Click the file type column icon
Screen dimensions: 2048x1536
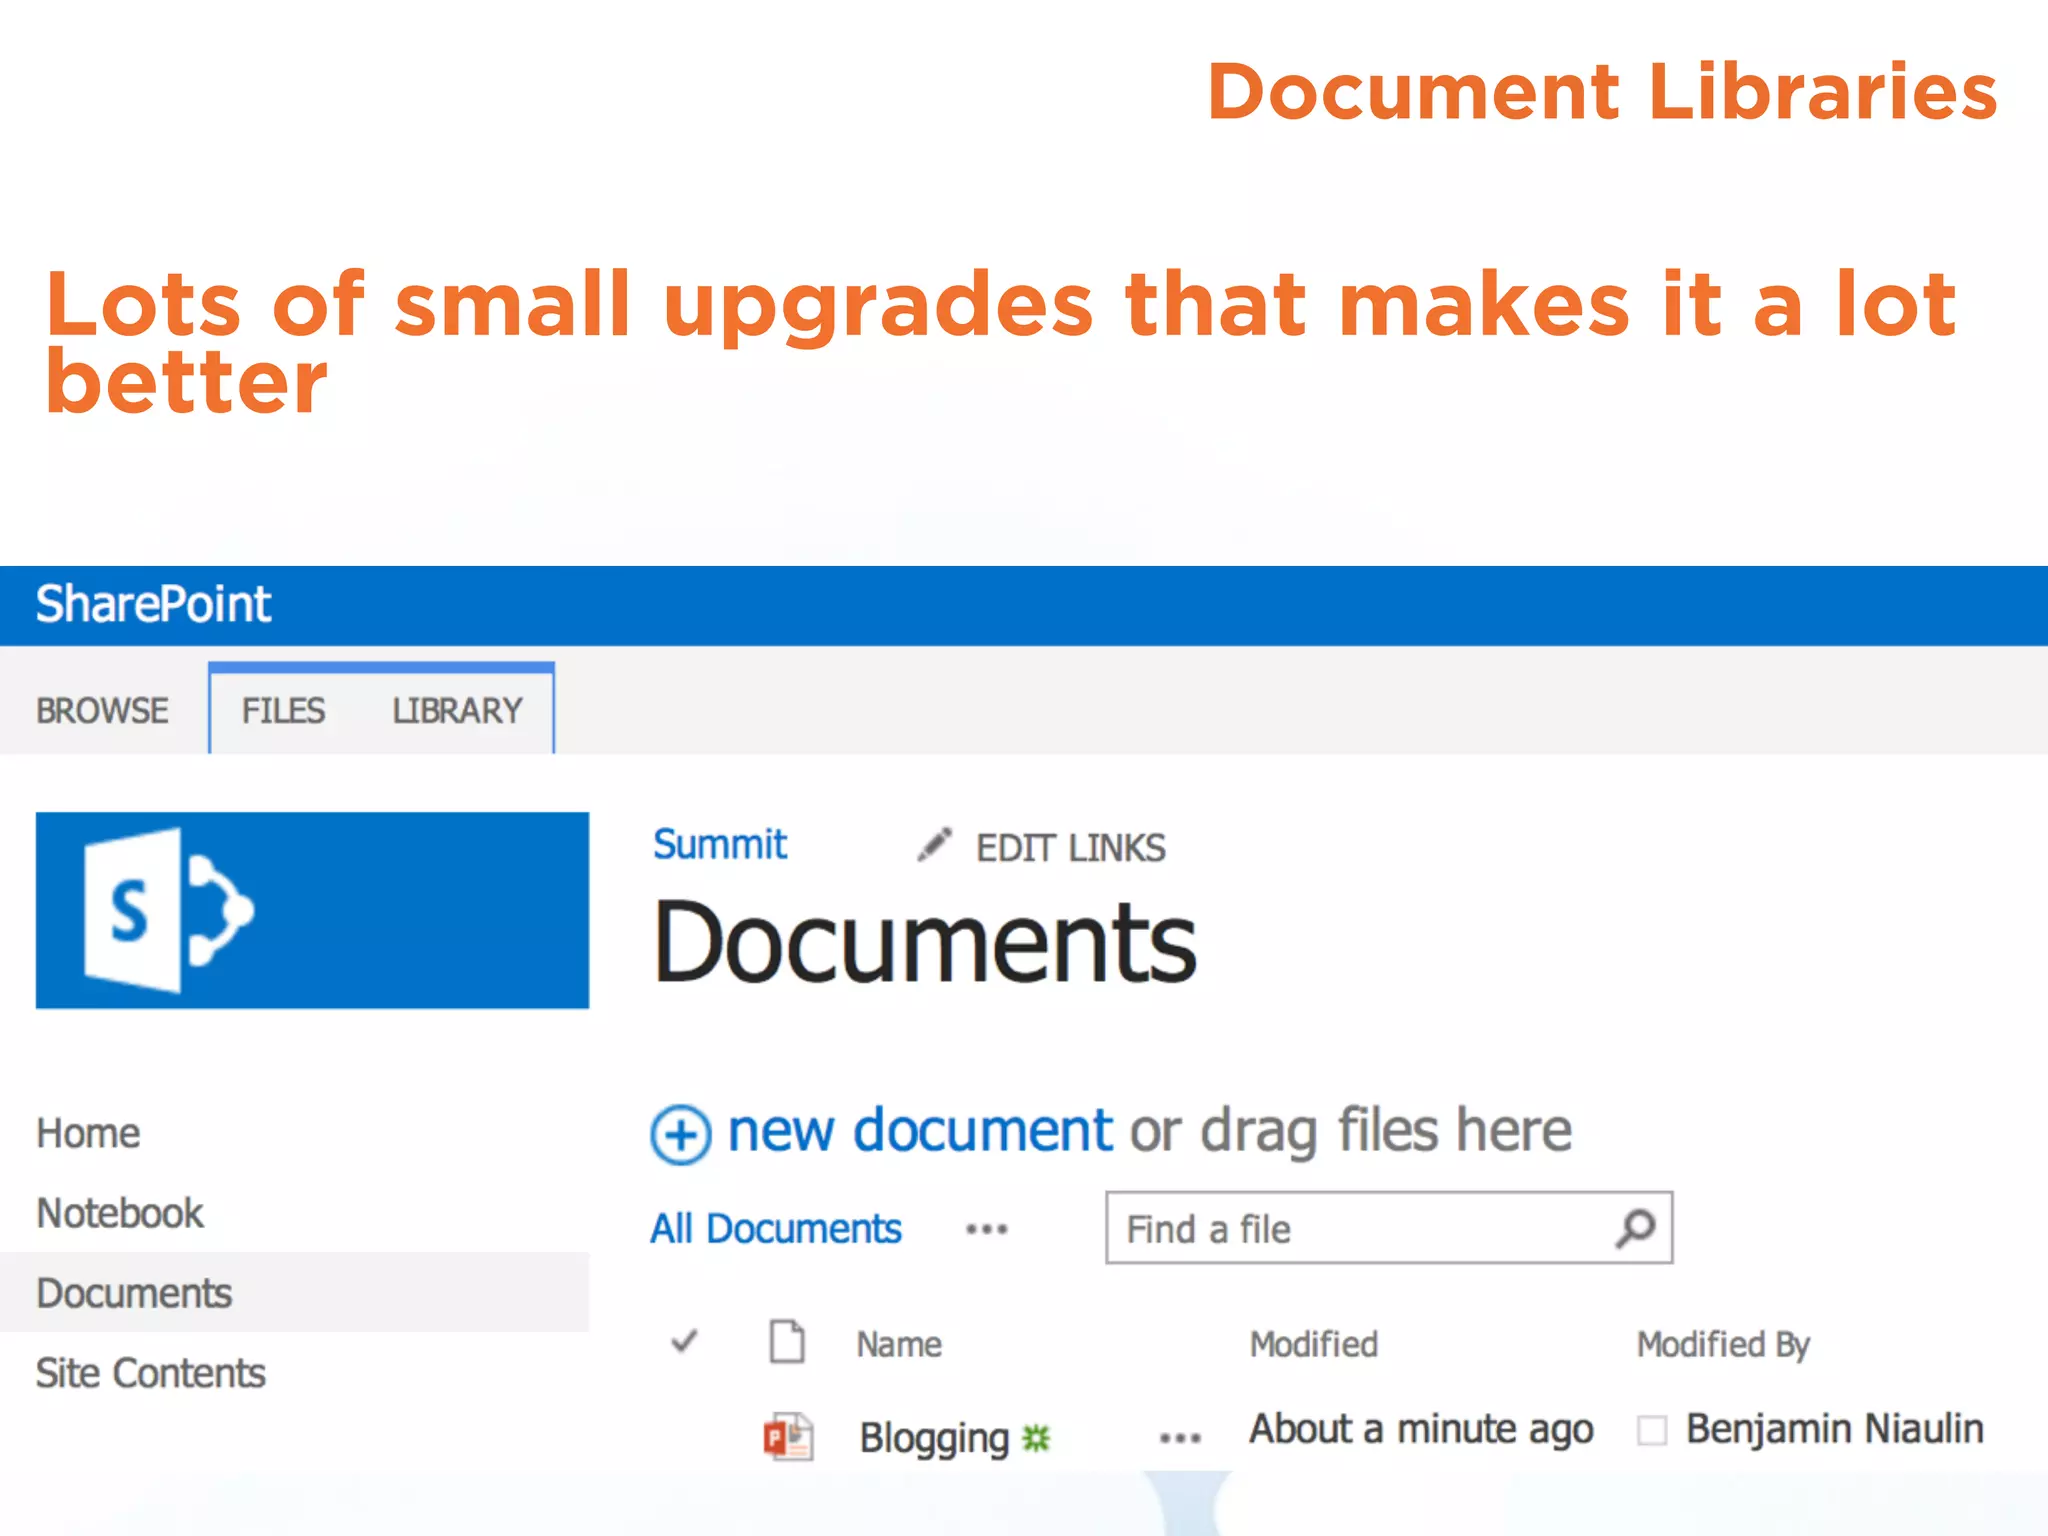[x=787, y=1342]
